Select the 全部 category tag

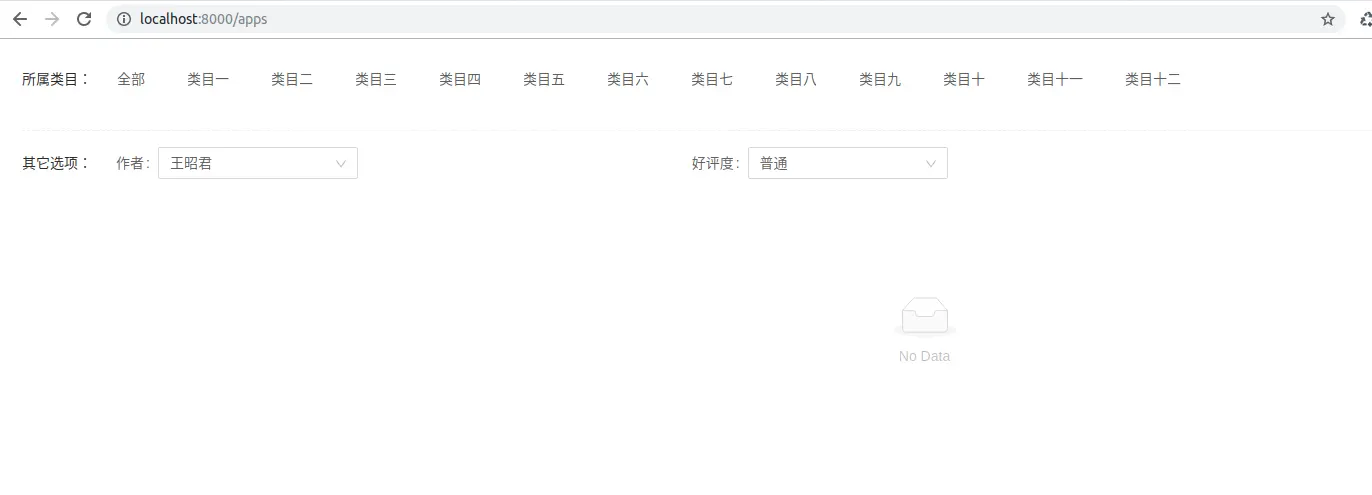coord(131,79)
